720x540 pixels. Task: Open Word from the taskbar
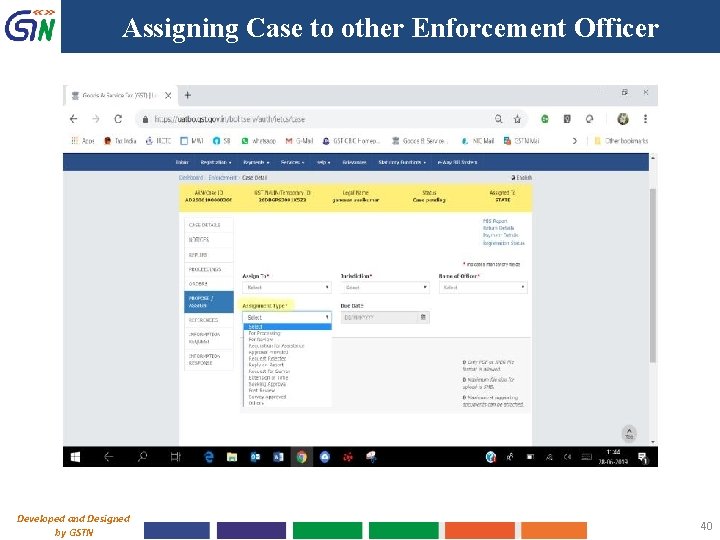pos(278,457)
